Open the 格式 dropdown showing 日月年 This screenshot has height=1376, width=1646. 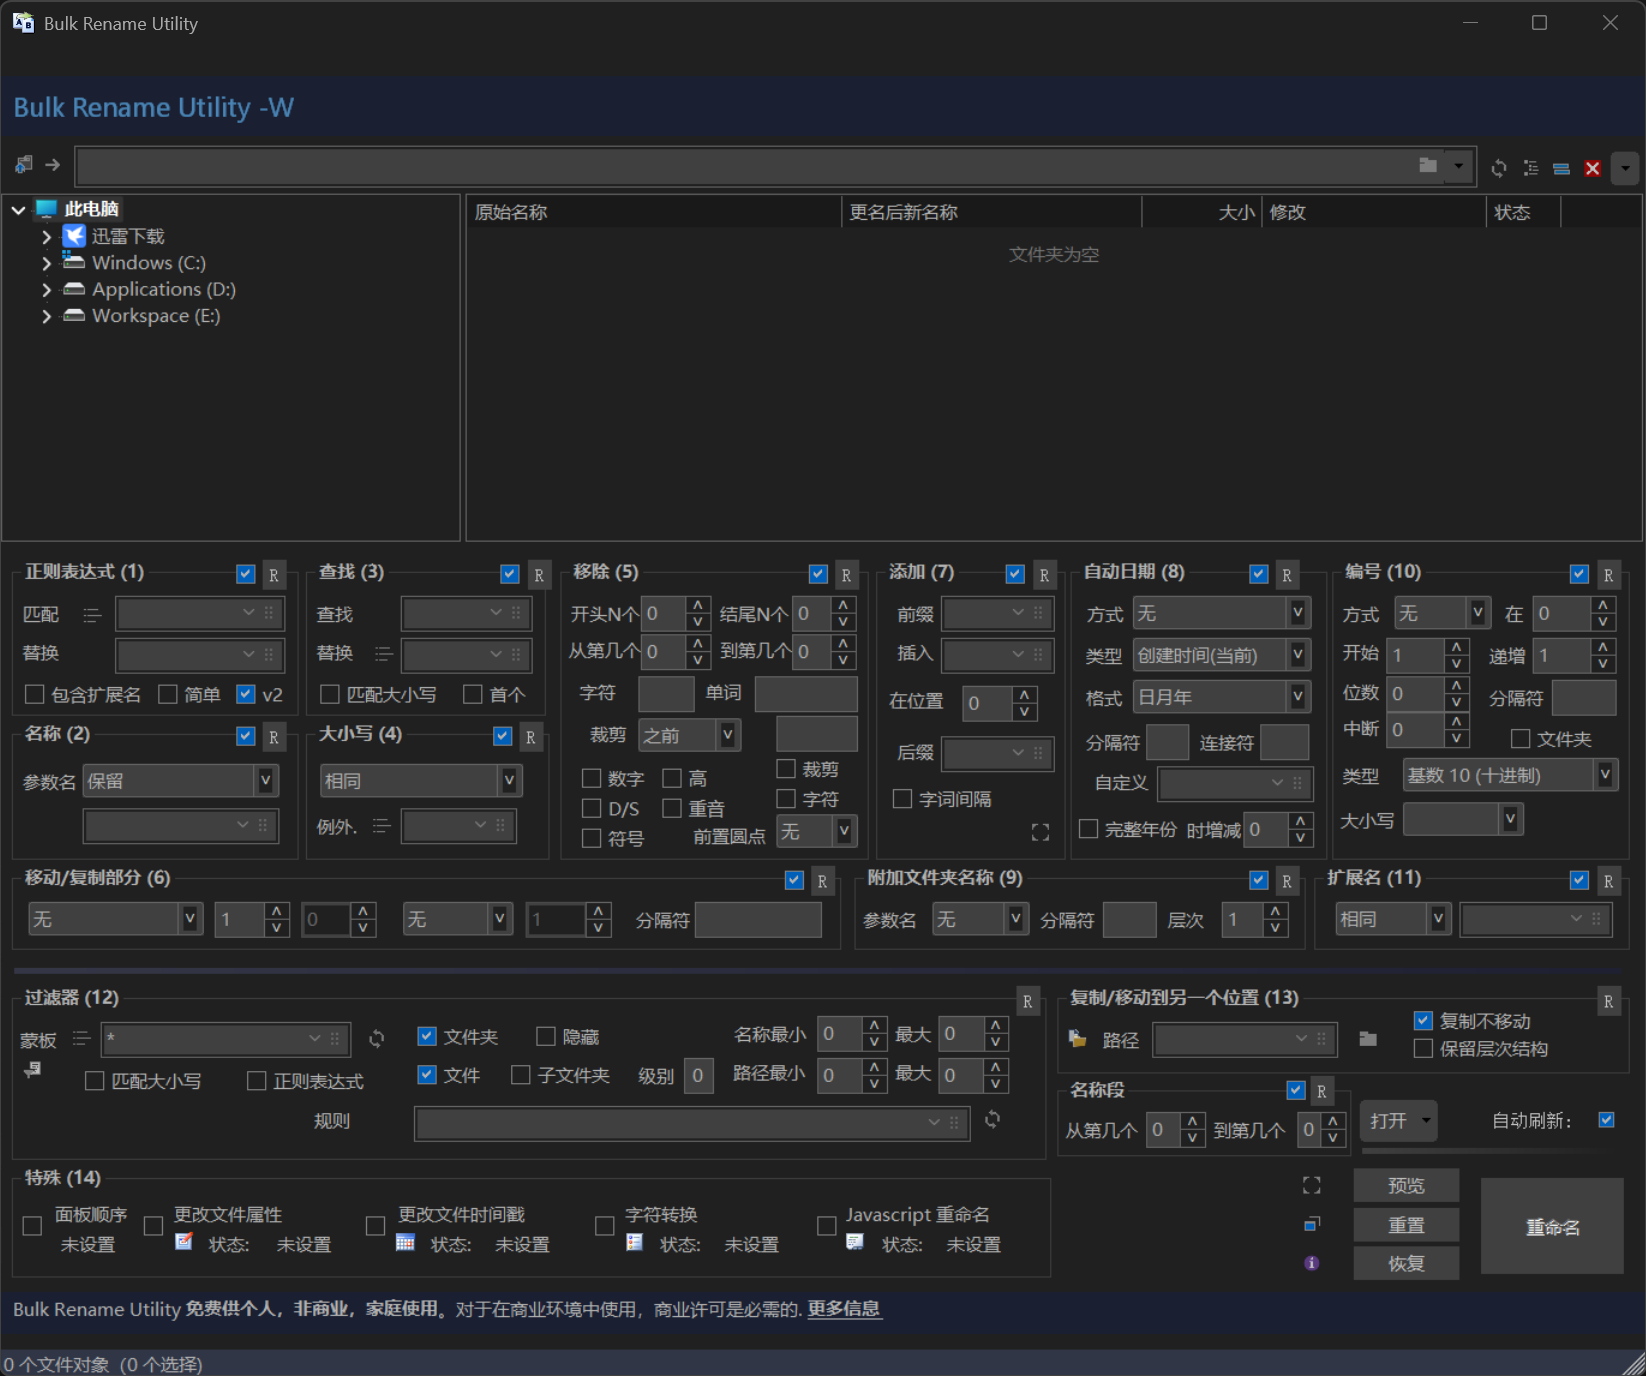(x=1297, y=697)
